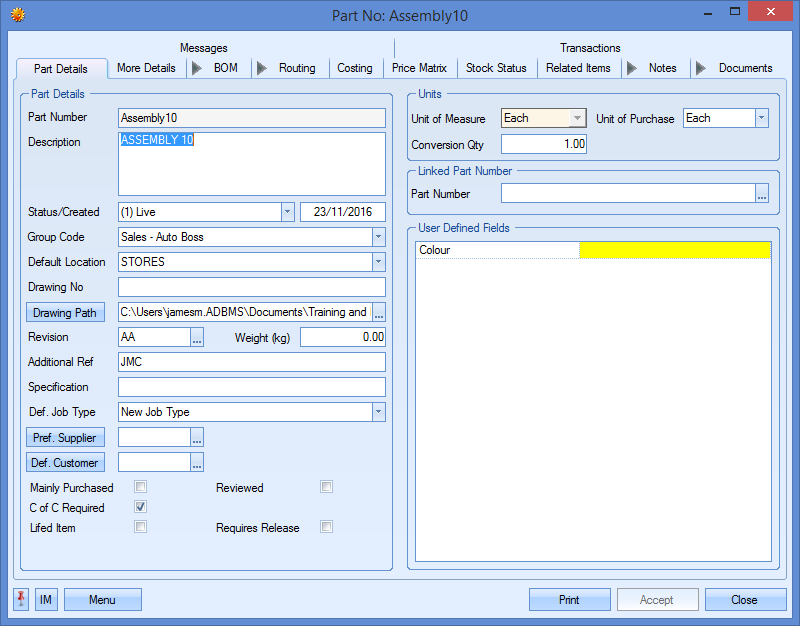Image resolution: width=800 pixels, height=626 pixels.
Task: Uncheck C of C Required checkbox
Action: [141, 508]
